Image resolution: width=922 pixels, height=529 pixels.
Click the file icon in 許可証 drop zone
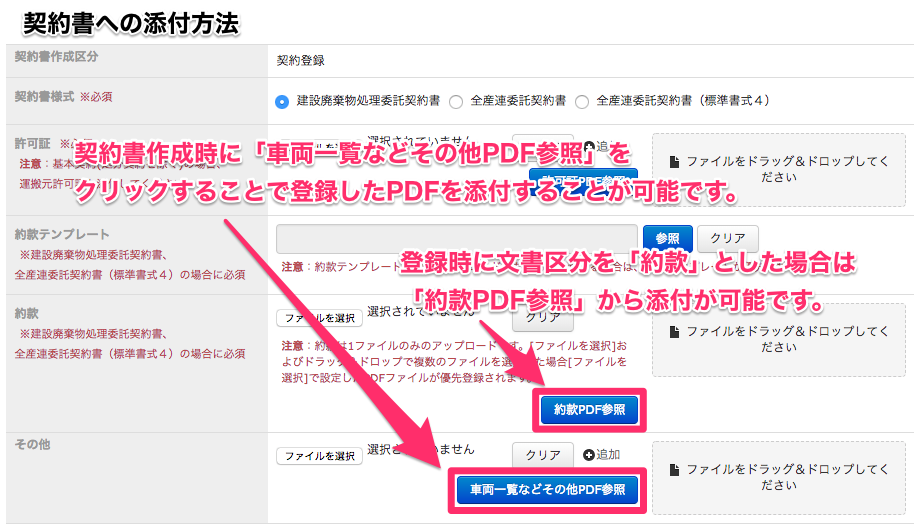(x=676, y=161)
